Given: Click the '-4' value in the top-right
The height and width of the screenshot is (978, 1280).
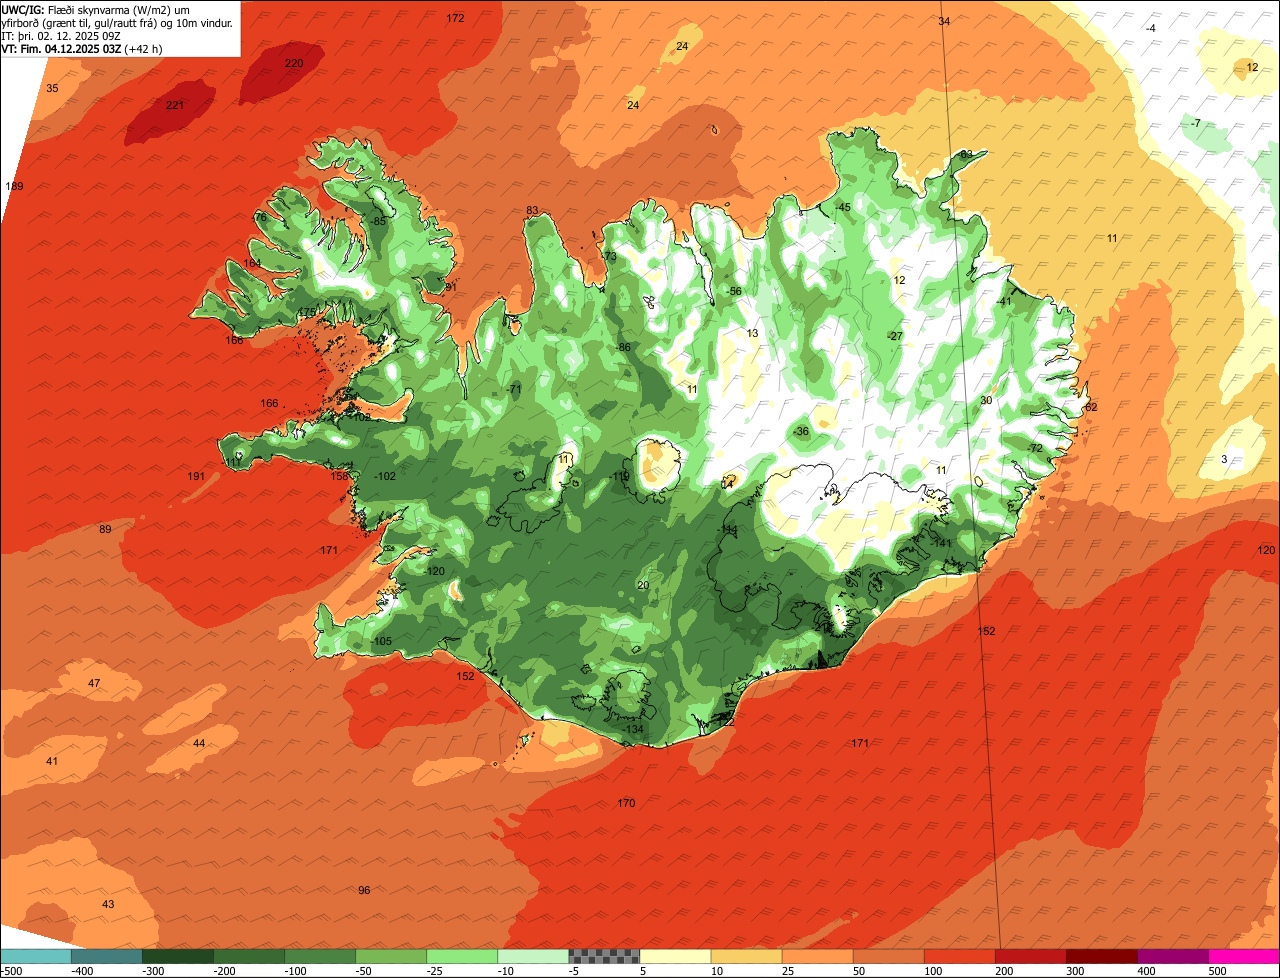Looking at the screenshot, I should [1151, 28].
